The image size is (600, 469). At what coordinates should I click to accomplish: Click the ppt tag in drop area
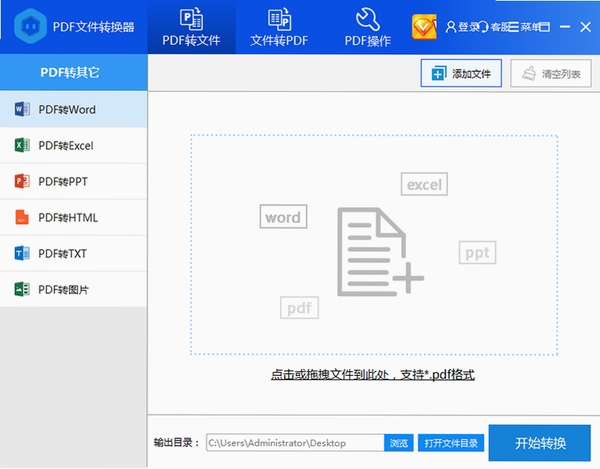pyautogui.click(x=477, y=252)
